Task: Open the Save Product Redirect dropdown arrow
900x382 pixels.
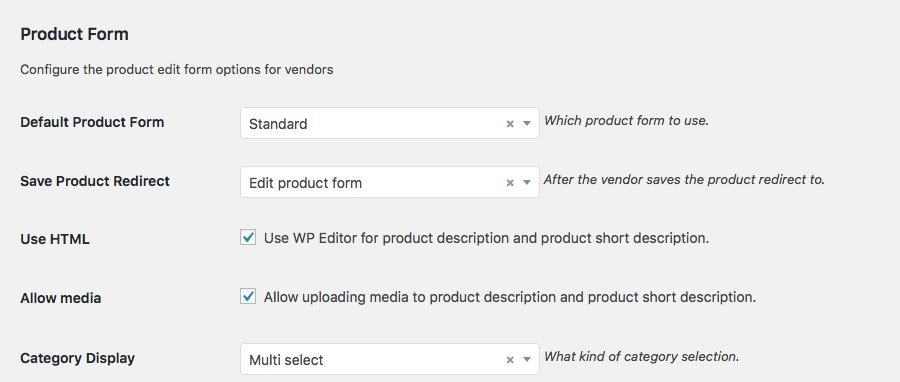Action: [527, 183]
